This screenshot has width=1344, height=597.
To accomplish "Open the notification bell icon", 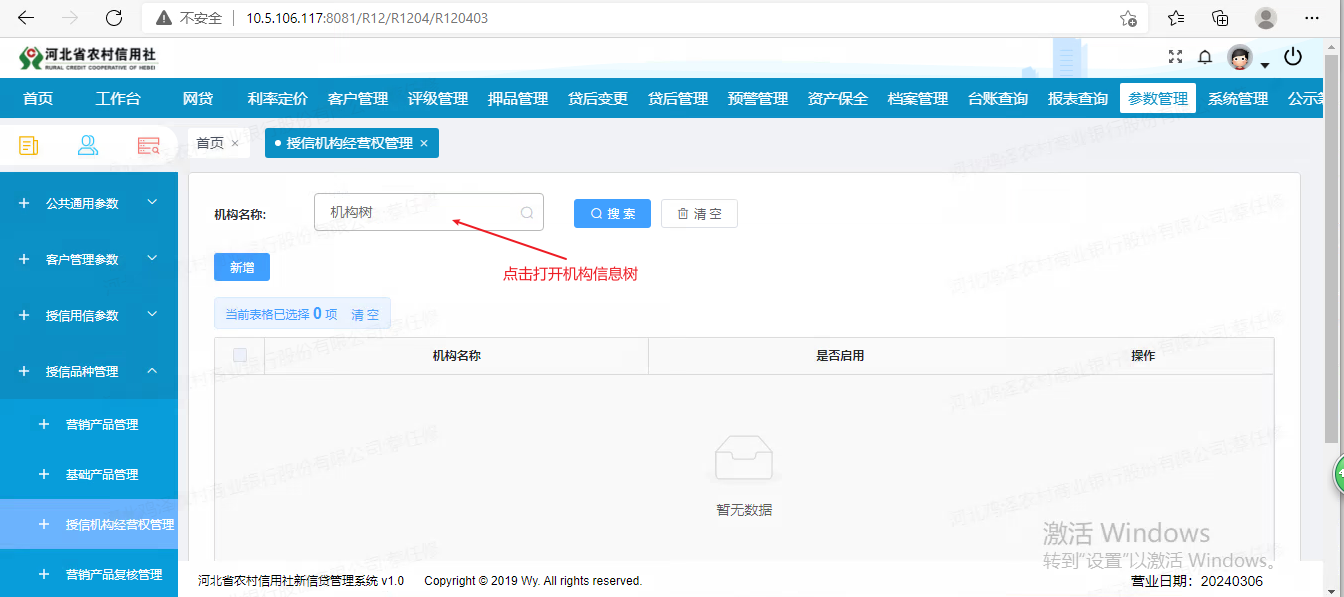I will [1205, 57].
